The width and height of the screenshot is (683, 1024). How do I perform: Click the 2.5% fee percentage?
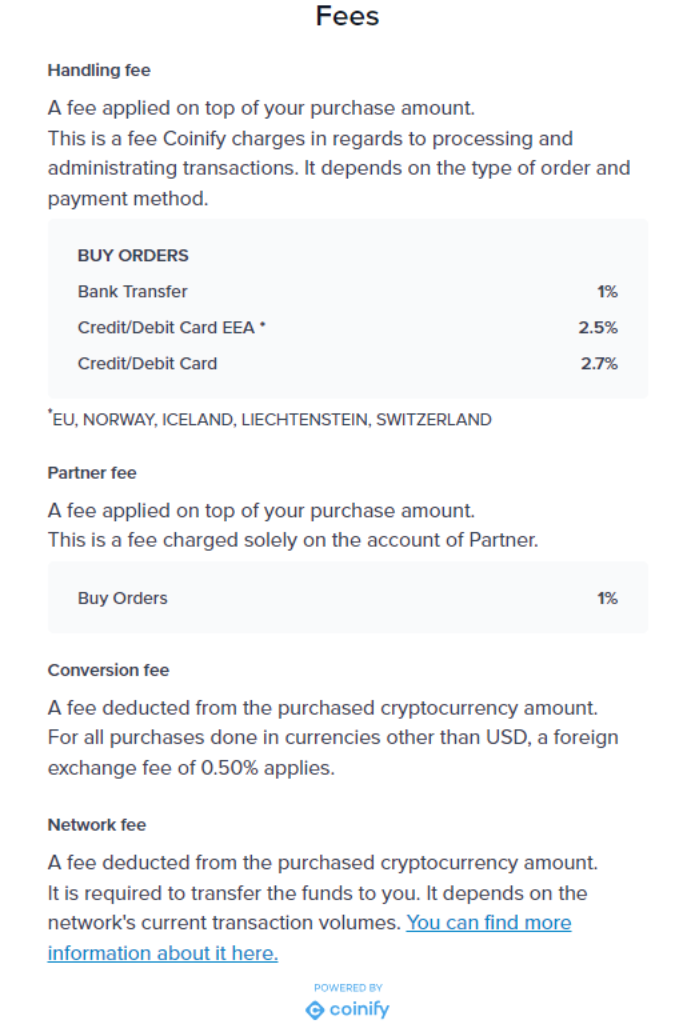(x=598, y=328)
